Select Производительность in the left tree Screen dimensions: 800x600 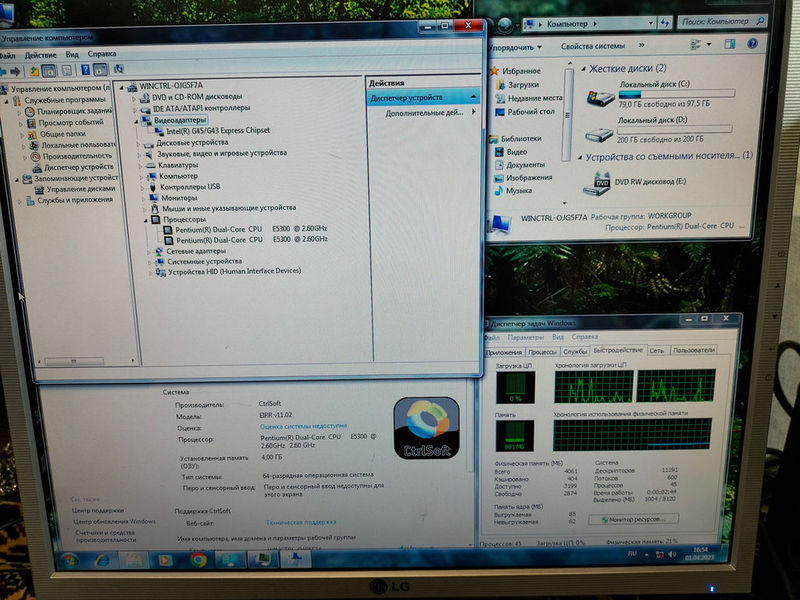pyautogui.click(x=71, y=156)
